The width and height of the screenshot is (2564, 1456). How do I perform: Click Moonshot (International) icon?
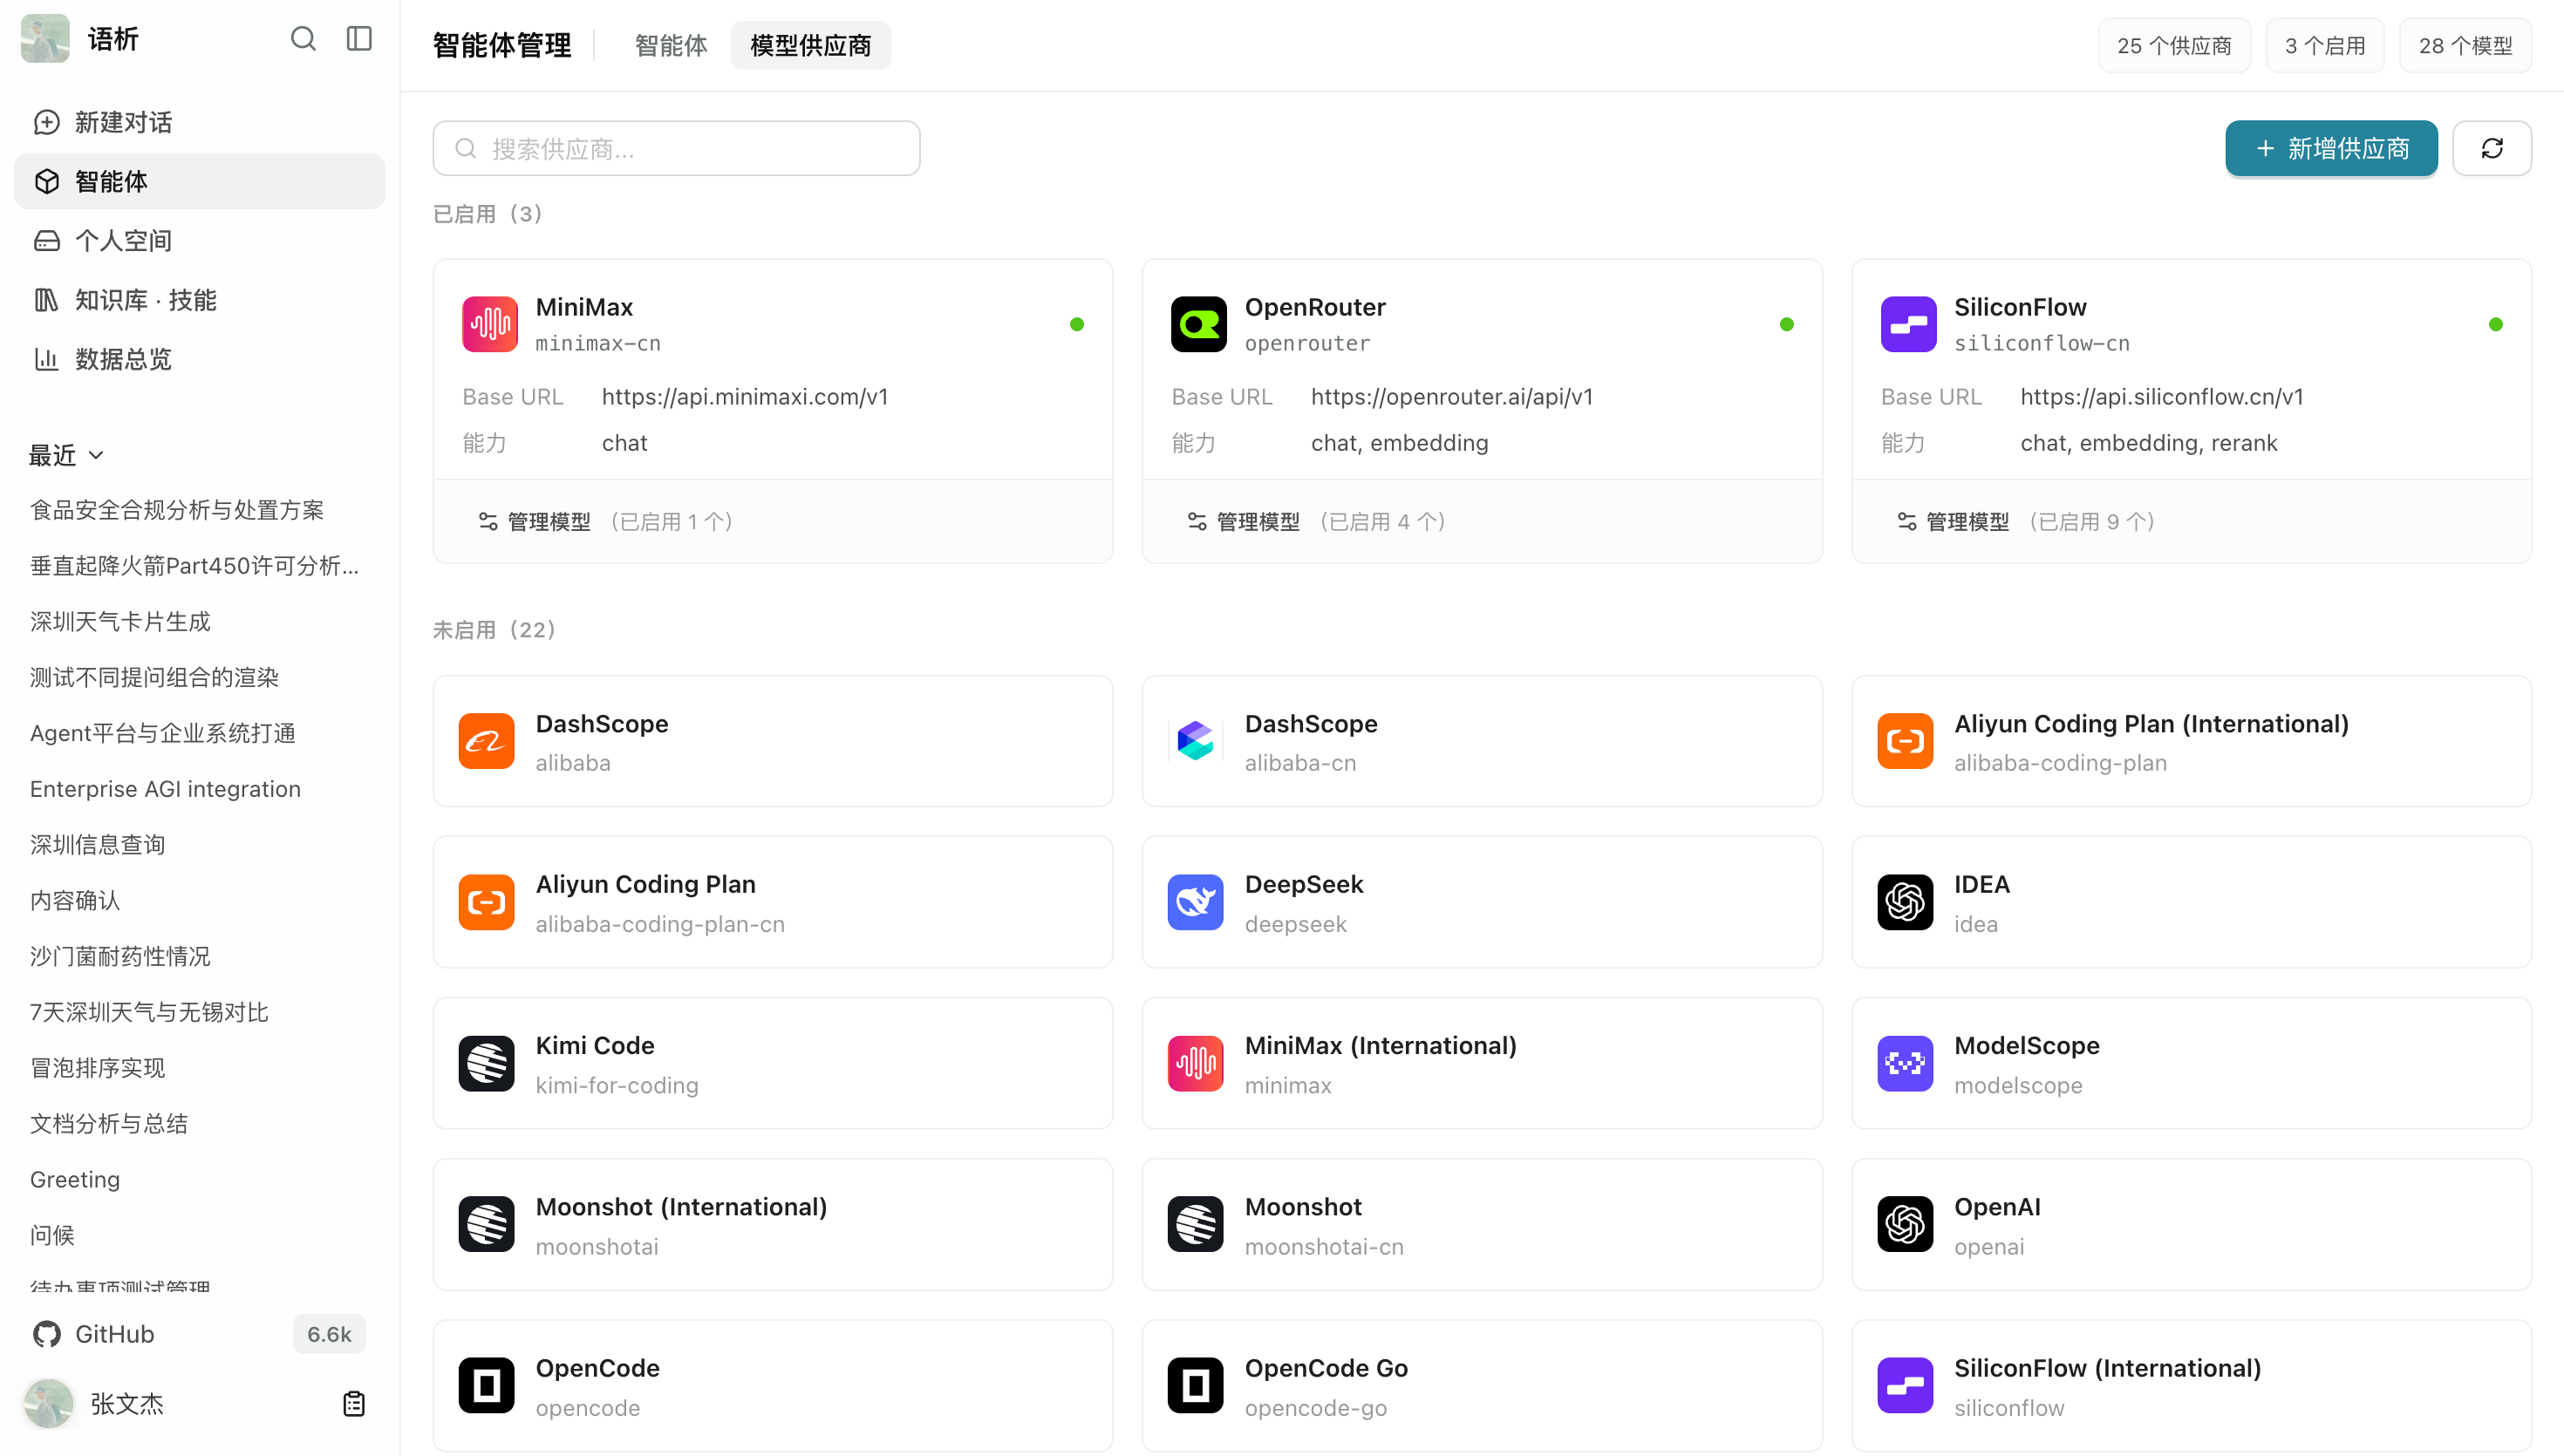(x=486, y=1224)
